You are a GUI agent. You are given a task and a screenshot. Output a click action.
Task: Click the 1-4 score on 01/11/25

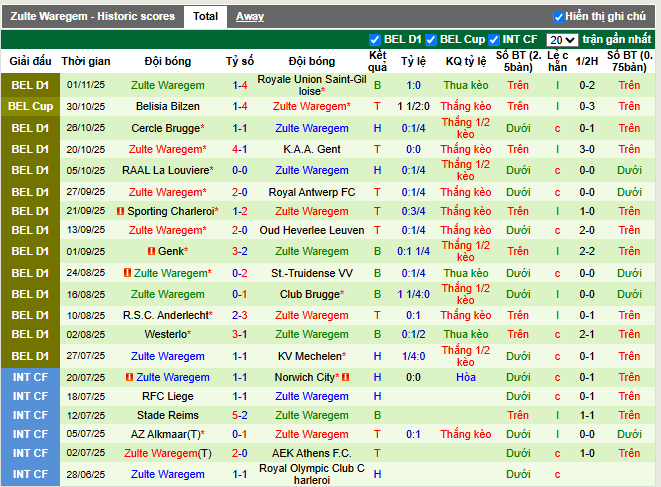(240, 85)
